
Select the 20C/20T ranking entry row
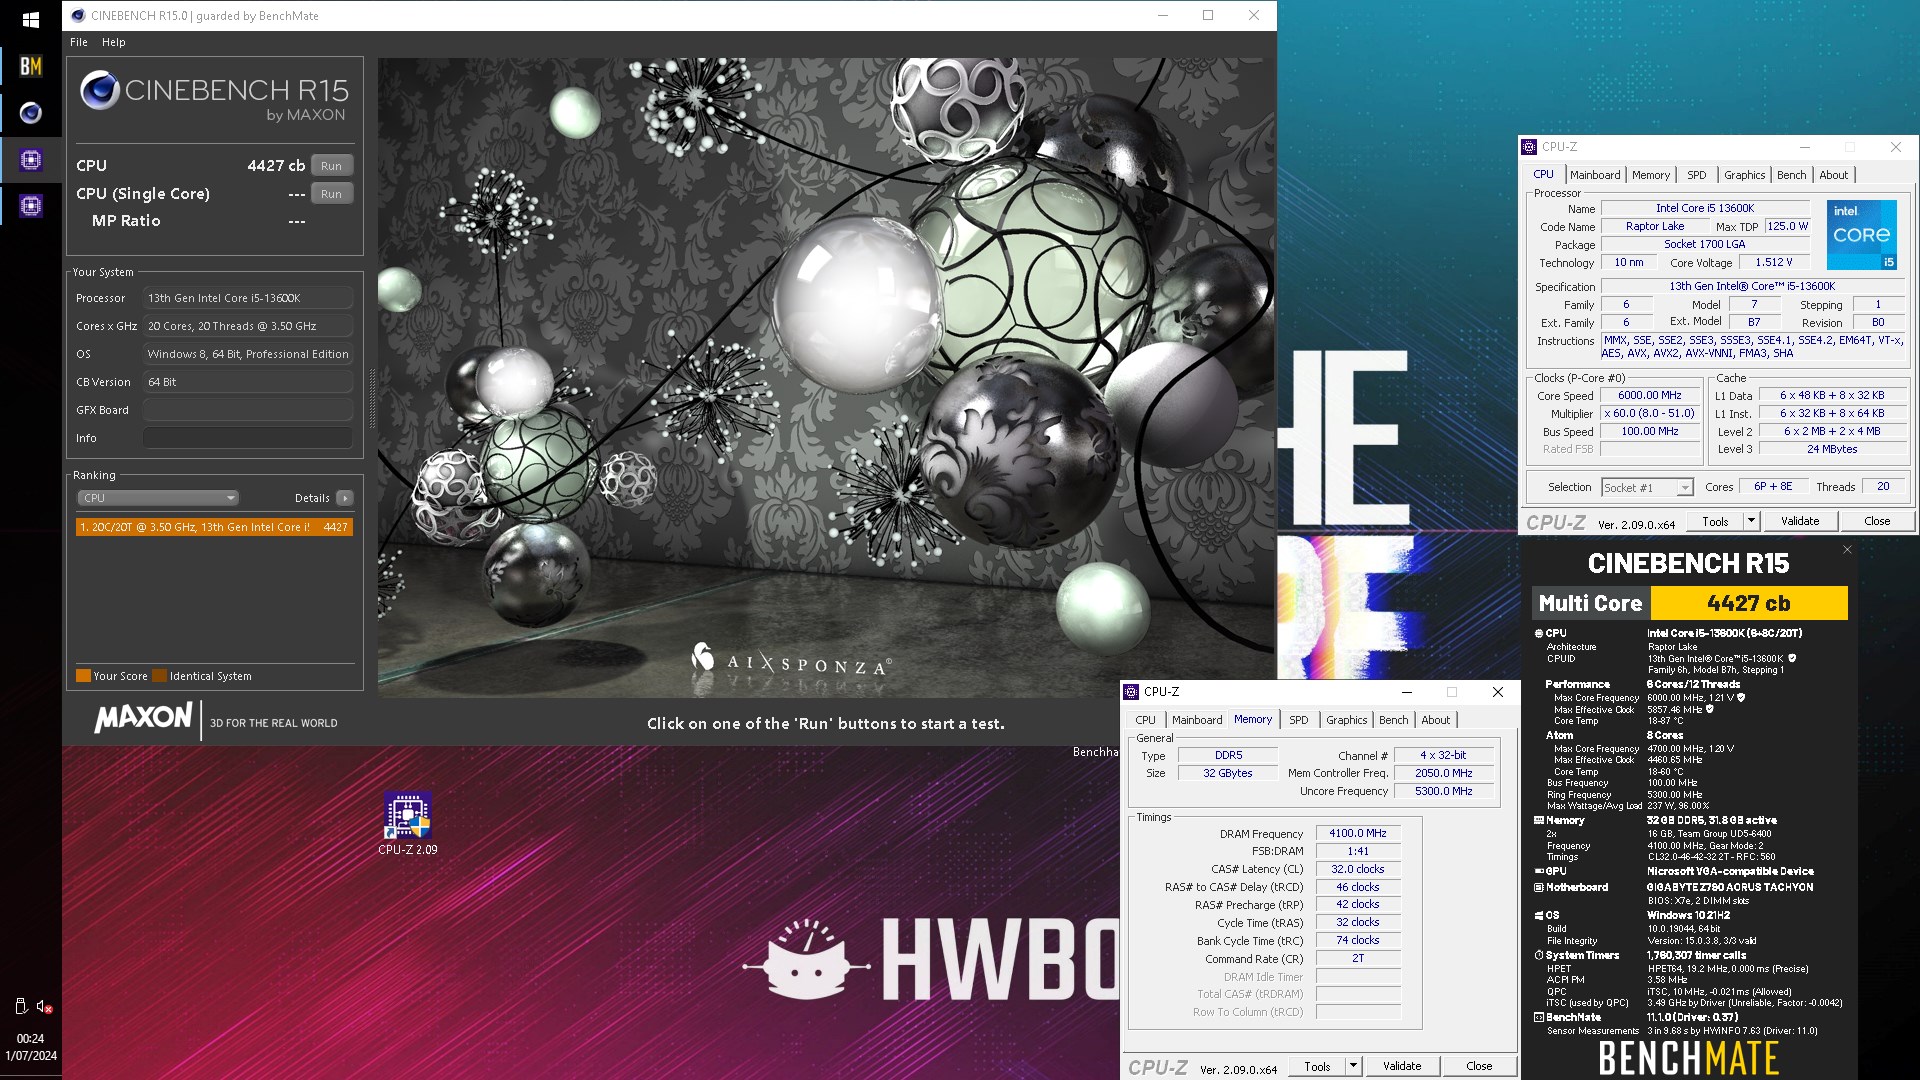[x=214, y=527]
